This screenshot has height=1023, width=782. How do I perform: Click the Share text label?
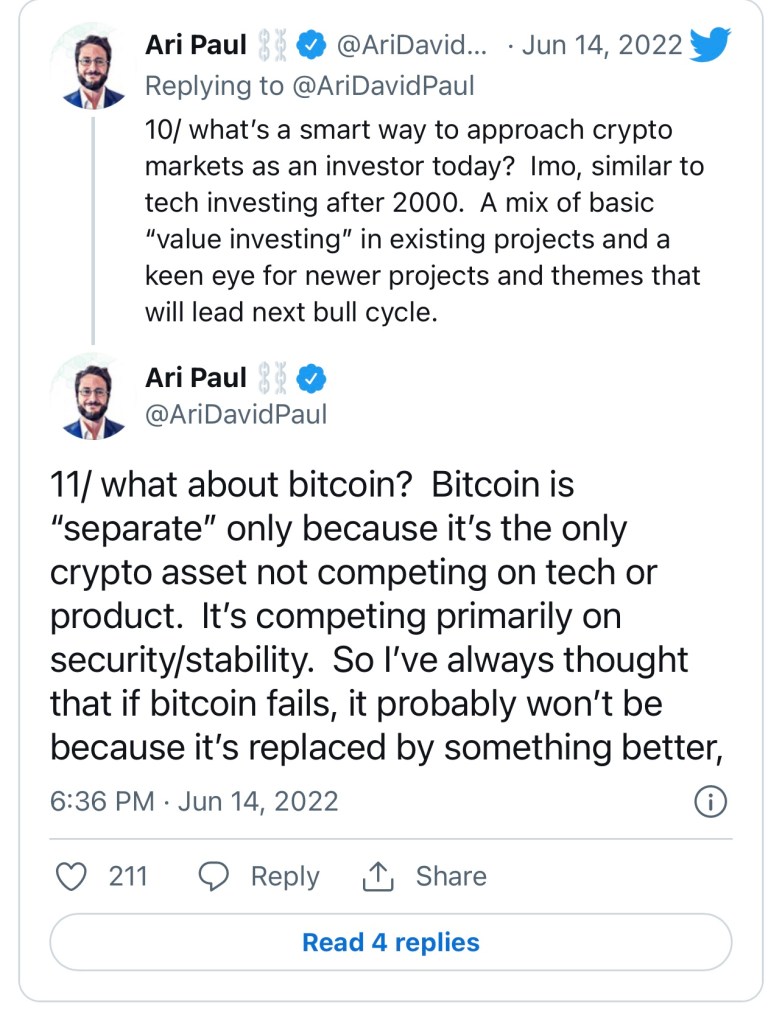pos(451,877)
